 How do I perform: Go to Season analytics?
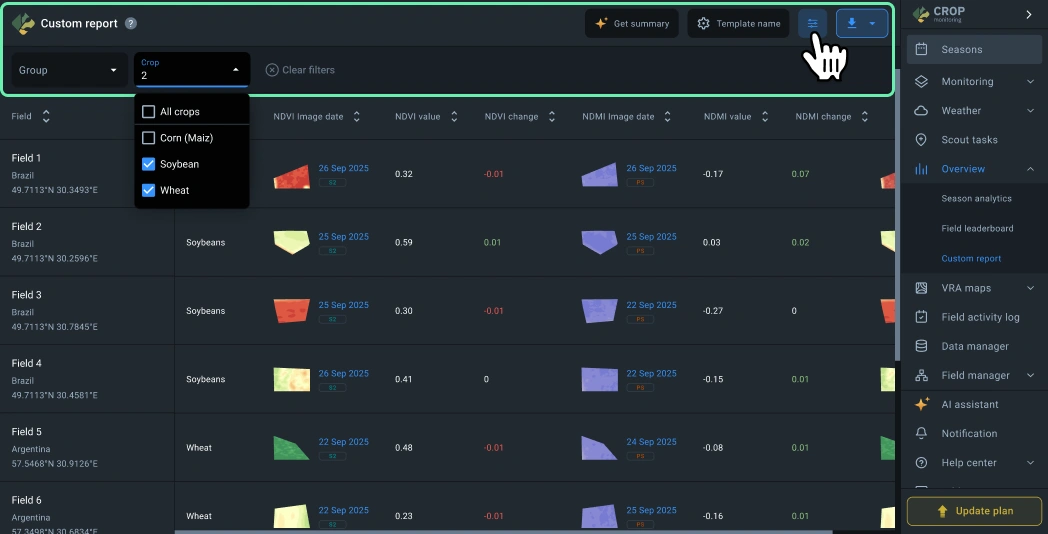(x=976, y=199)
